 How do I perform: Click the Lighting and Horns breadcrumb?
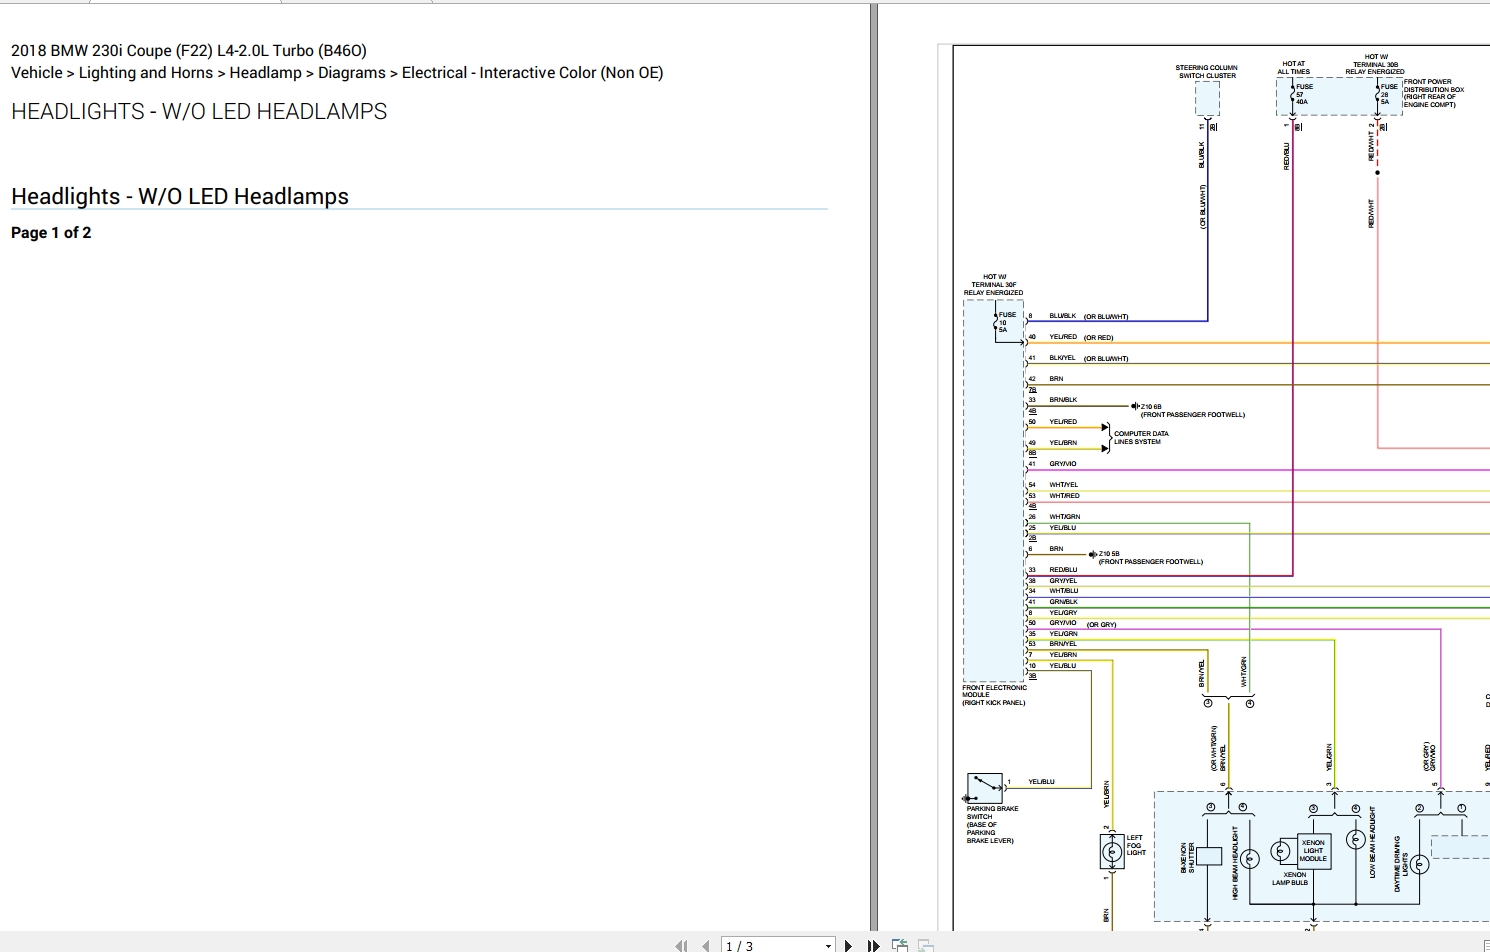146,73
